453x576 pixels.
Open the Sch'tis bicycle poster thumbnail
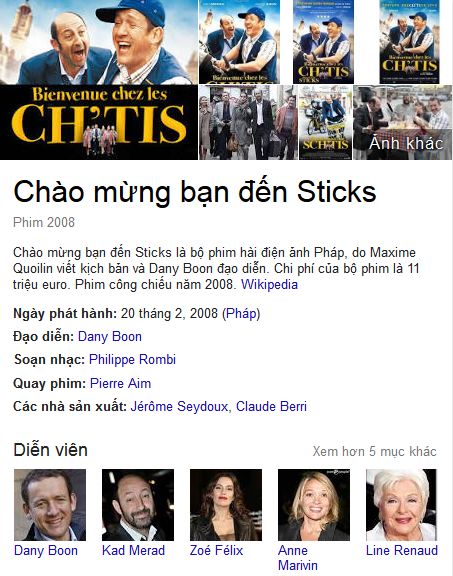pos(325,122)
